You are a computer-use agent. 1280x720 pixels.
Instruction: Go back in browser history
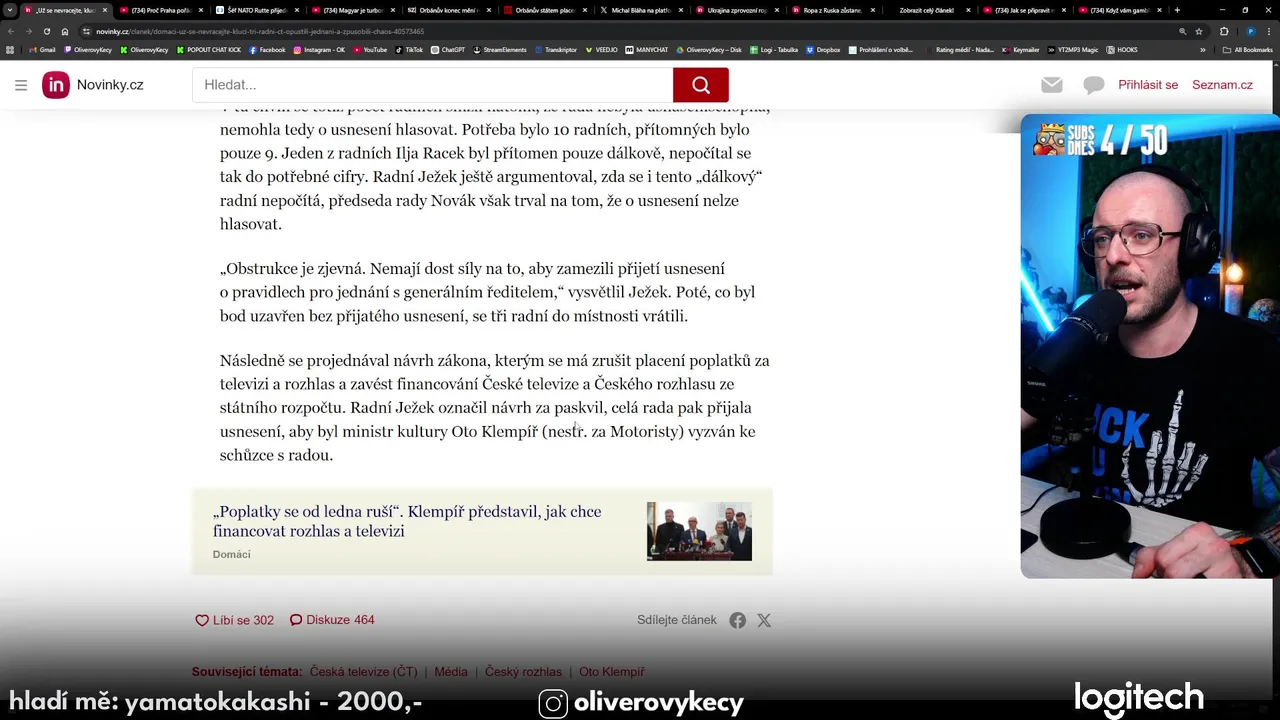(11, 31)
